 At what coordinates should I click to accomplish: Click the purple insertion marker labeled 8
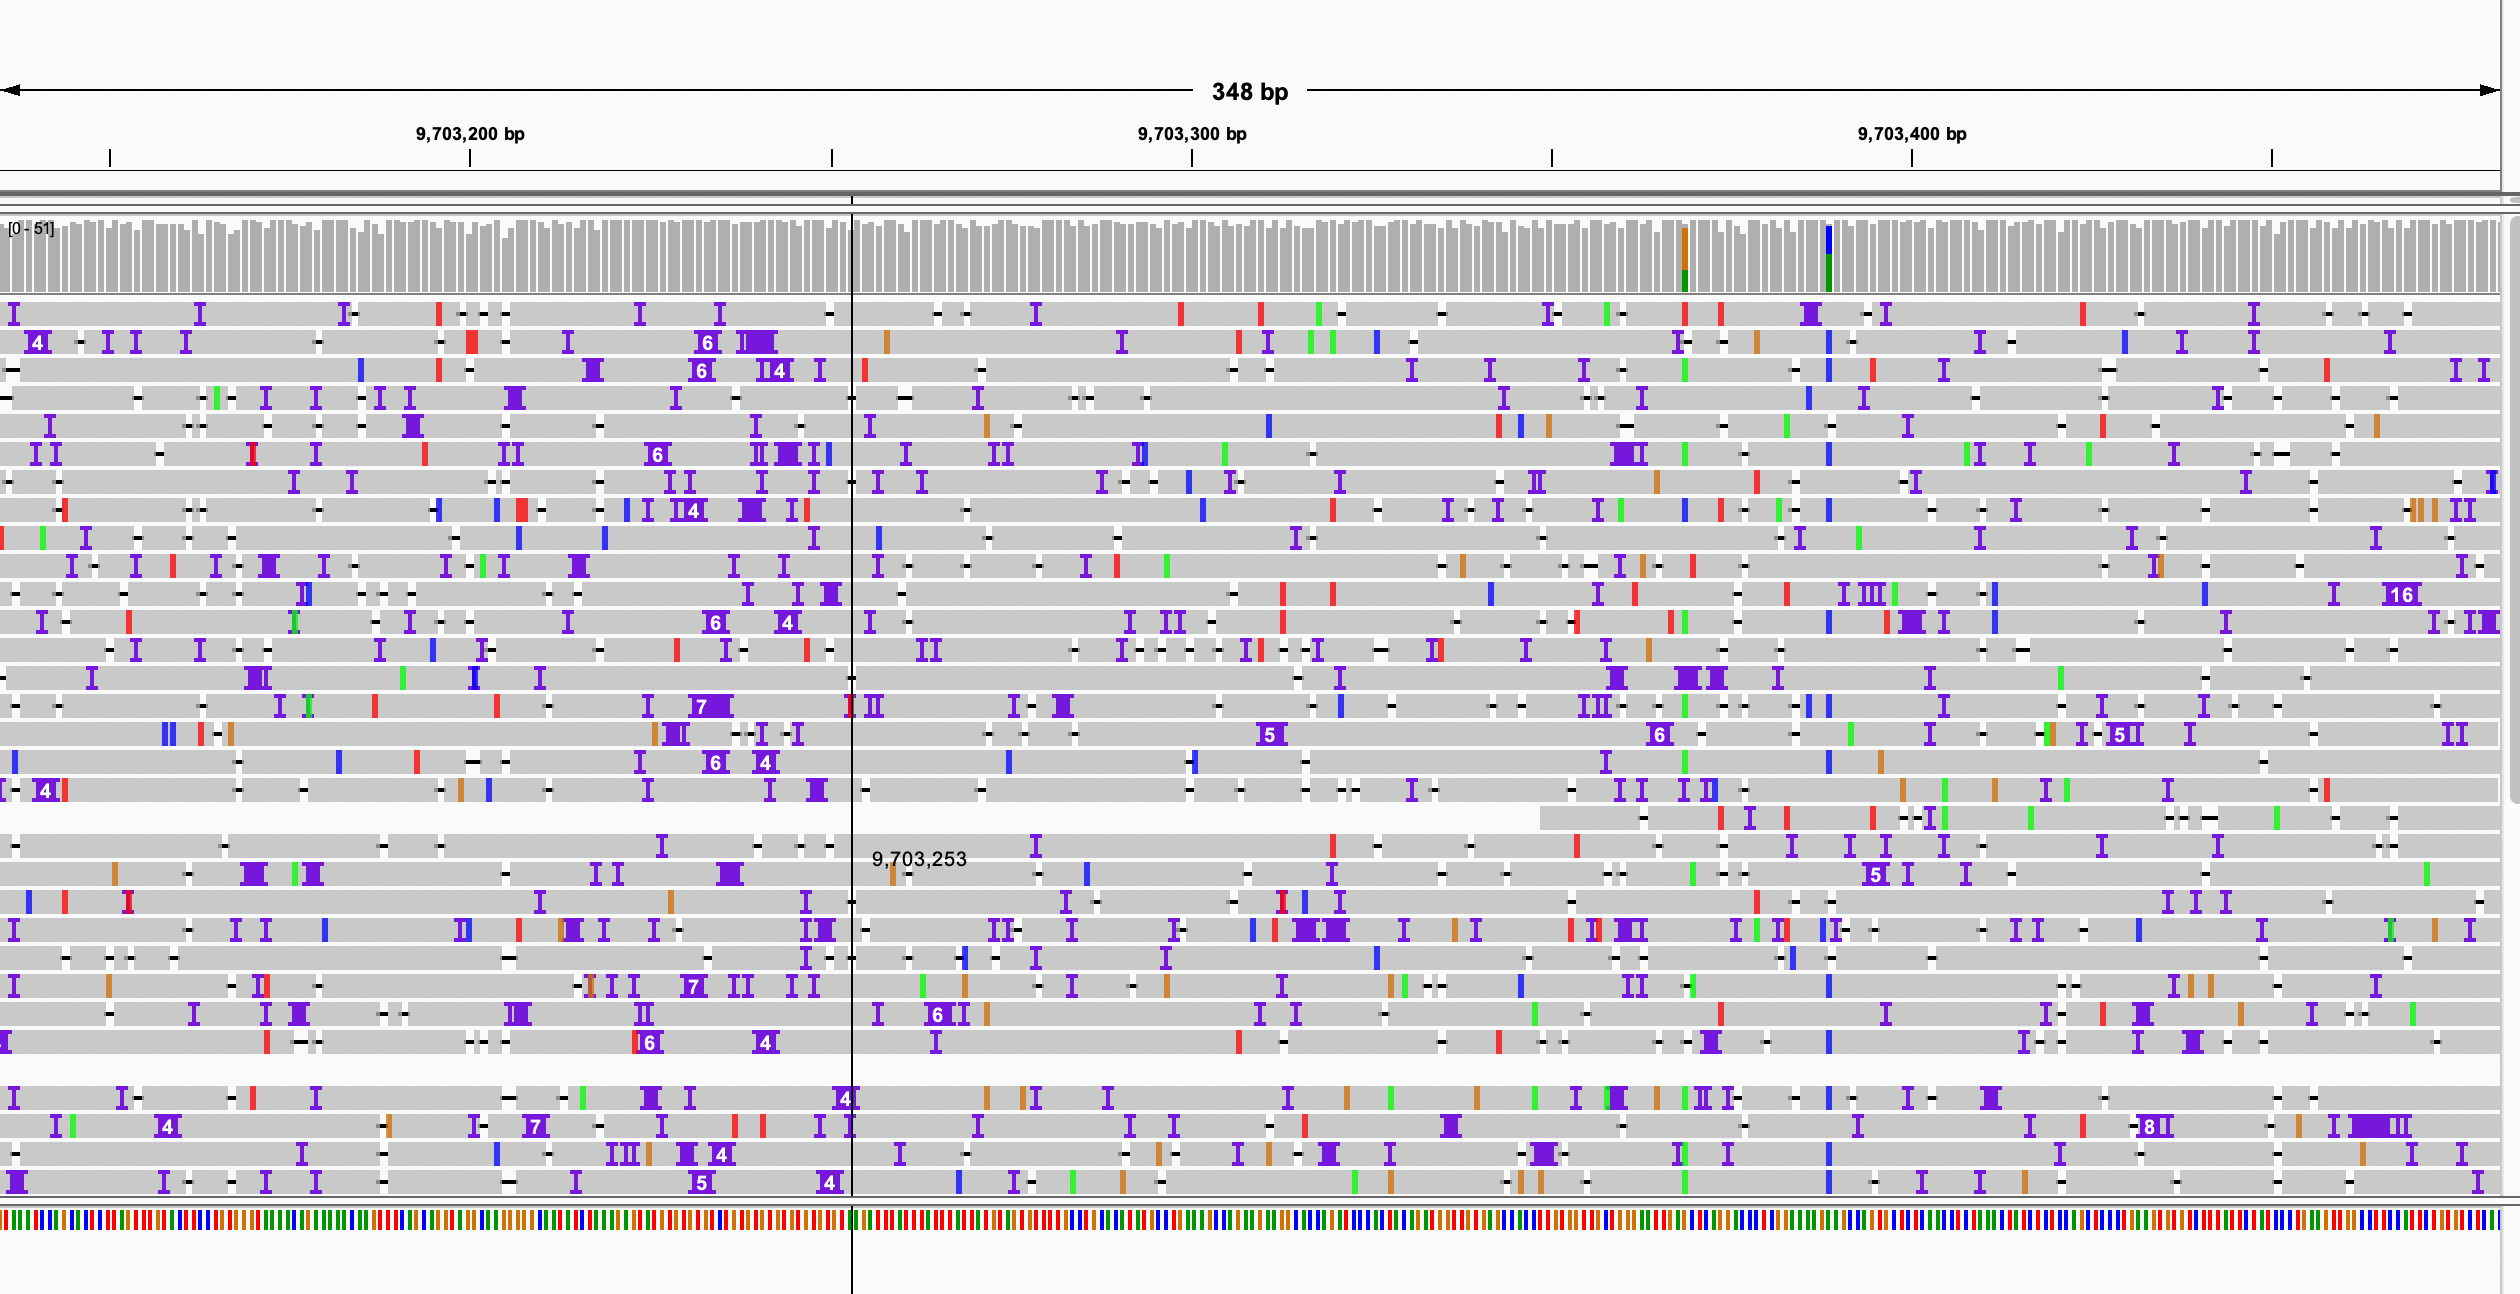(x=2149, y=1127)
